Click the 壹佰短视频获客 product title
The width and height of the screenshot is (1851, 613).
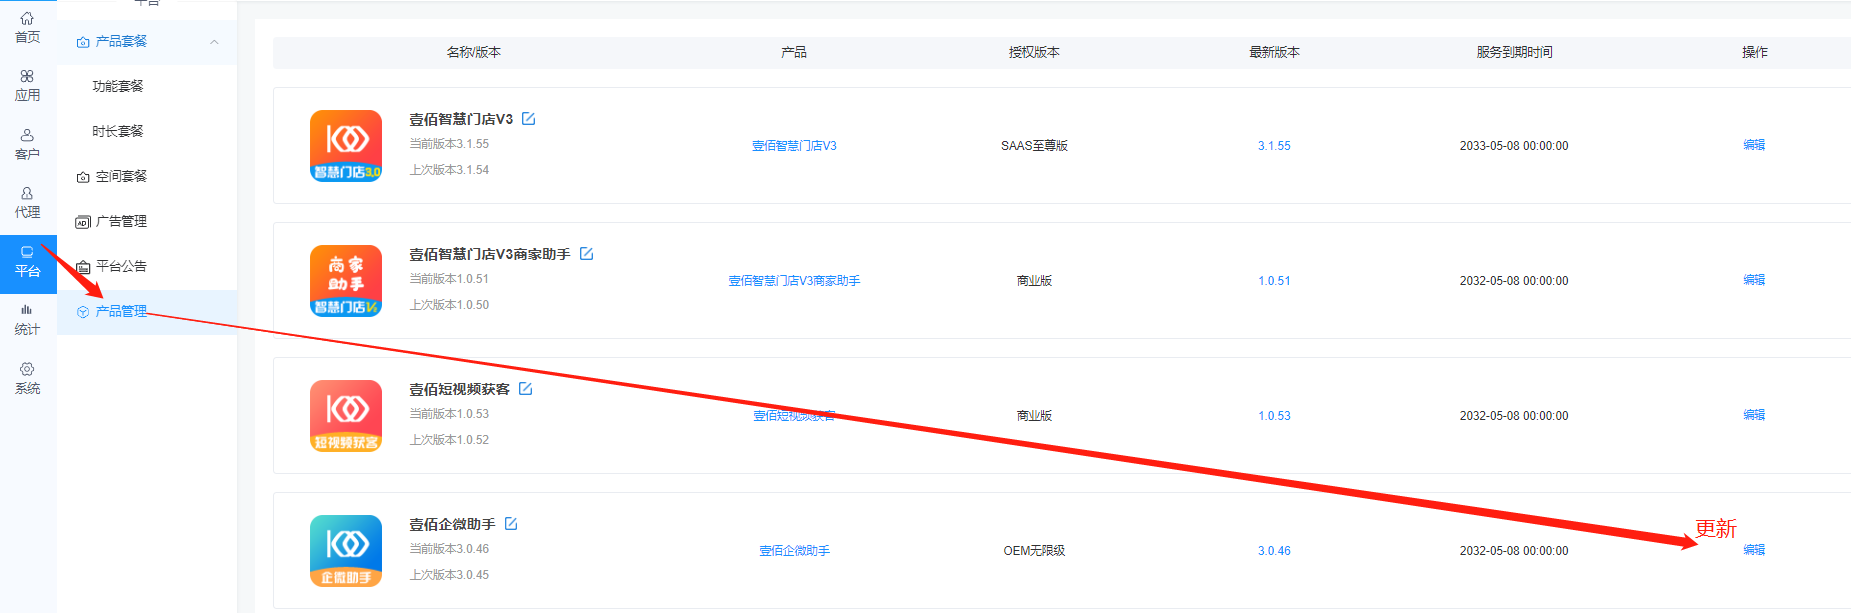pos(459,389)
